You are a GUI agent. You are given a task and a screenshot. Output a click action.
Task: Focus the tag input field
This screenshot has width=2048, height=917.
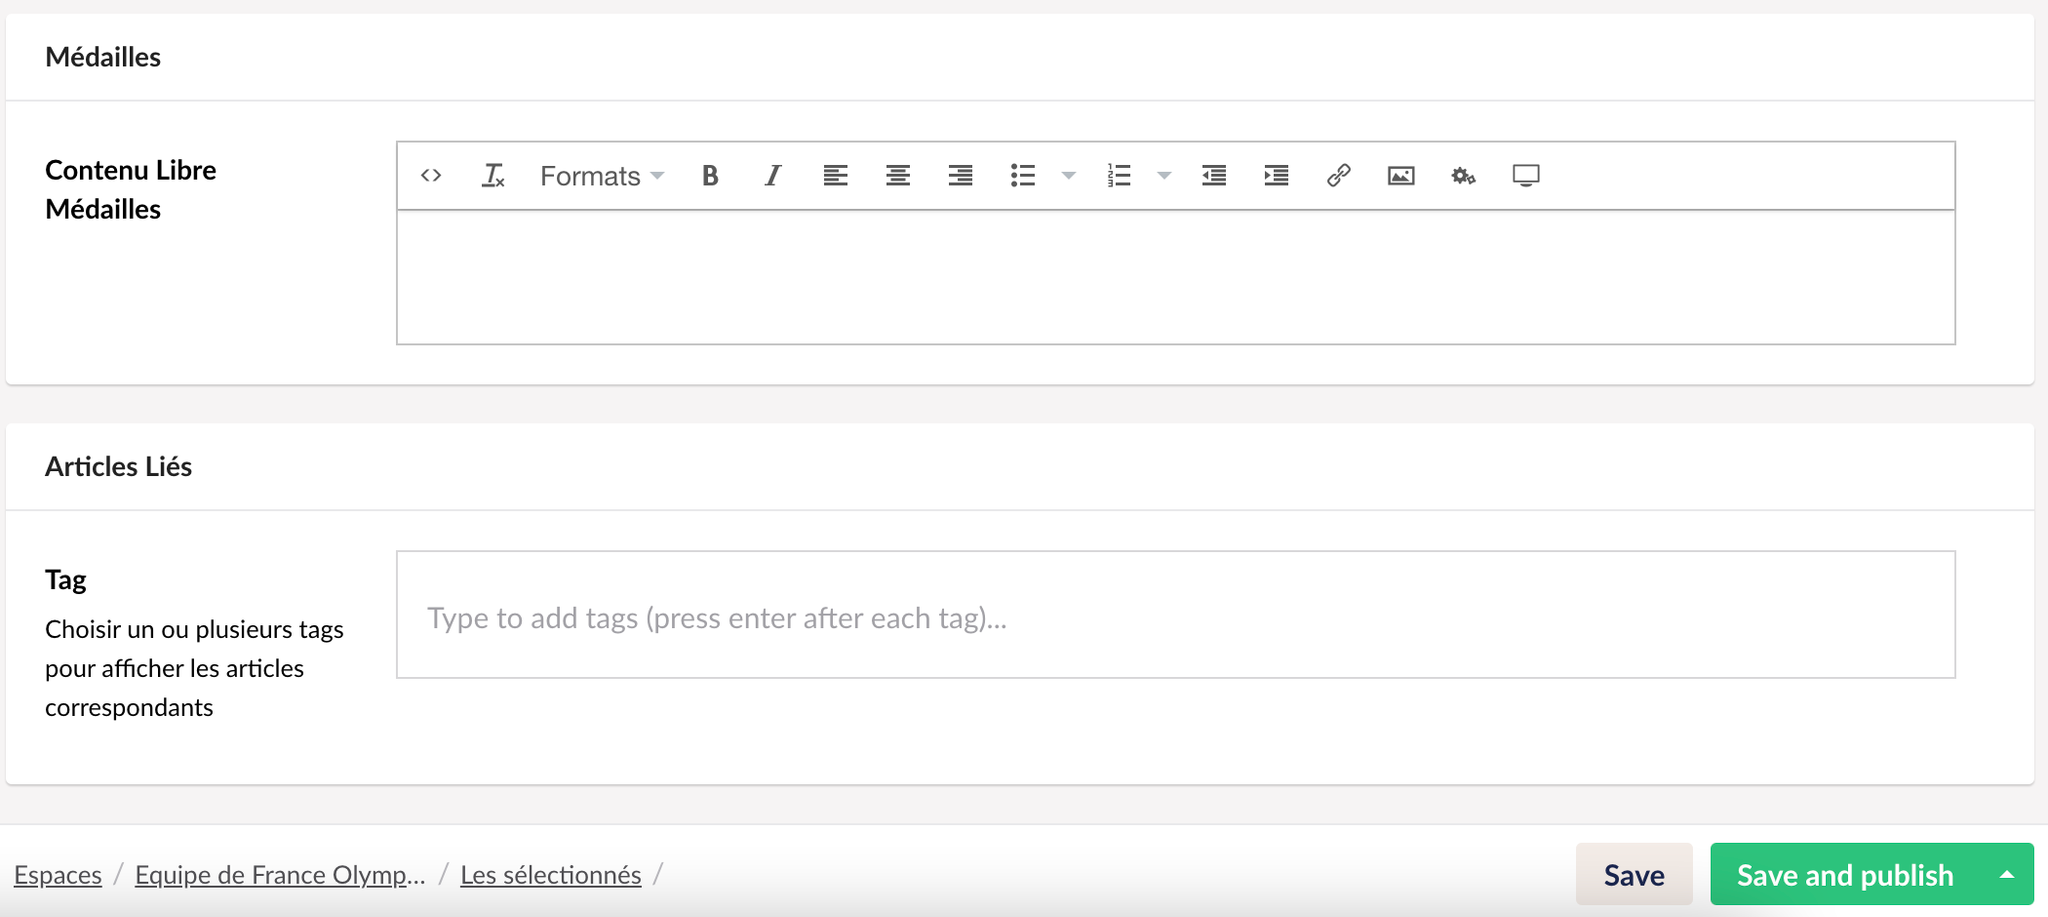coord(1176,615)
